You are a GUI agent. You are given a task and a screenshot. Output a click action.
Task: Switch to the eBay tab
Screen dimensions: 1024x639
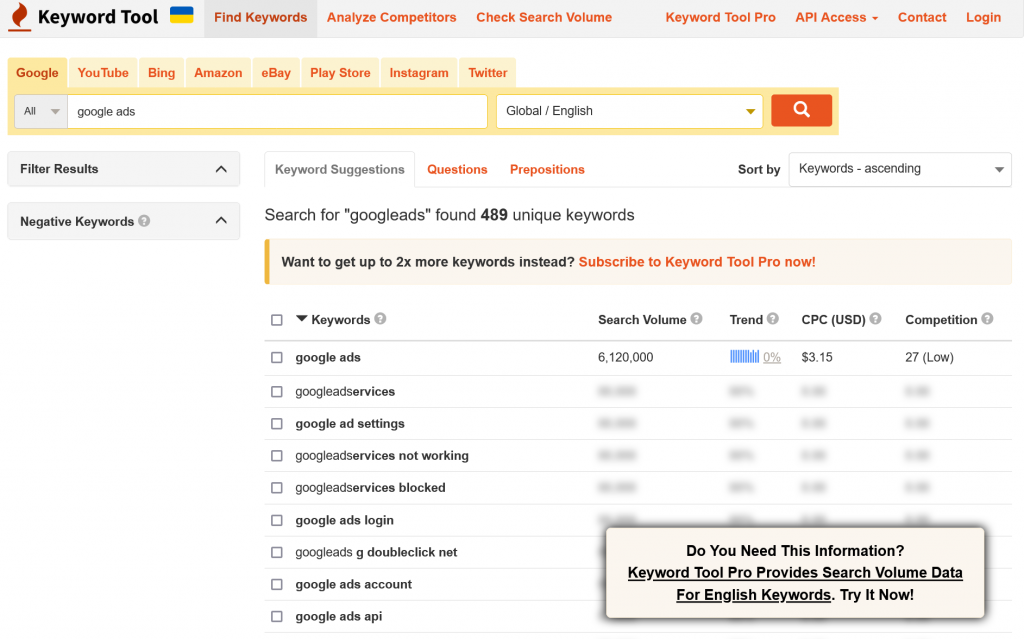[276, 73]
